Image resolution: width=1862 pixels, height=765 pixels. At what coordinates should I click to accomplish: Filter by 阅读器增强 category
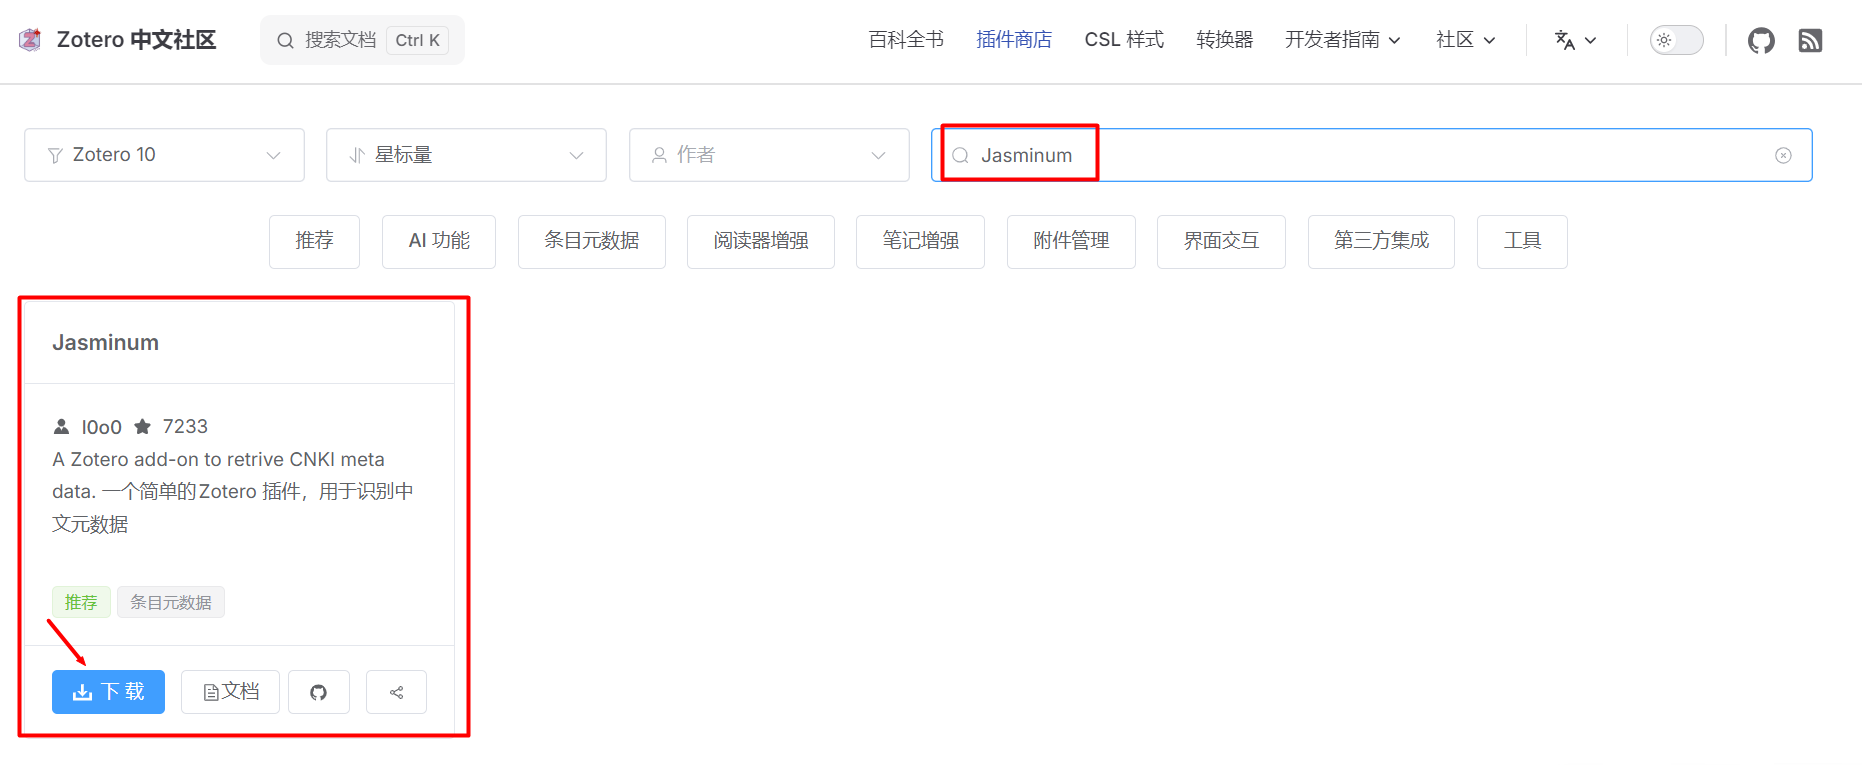[x=761, y=241]
